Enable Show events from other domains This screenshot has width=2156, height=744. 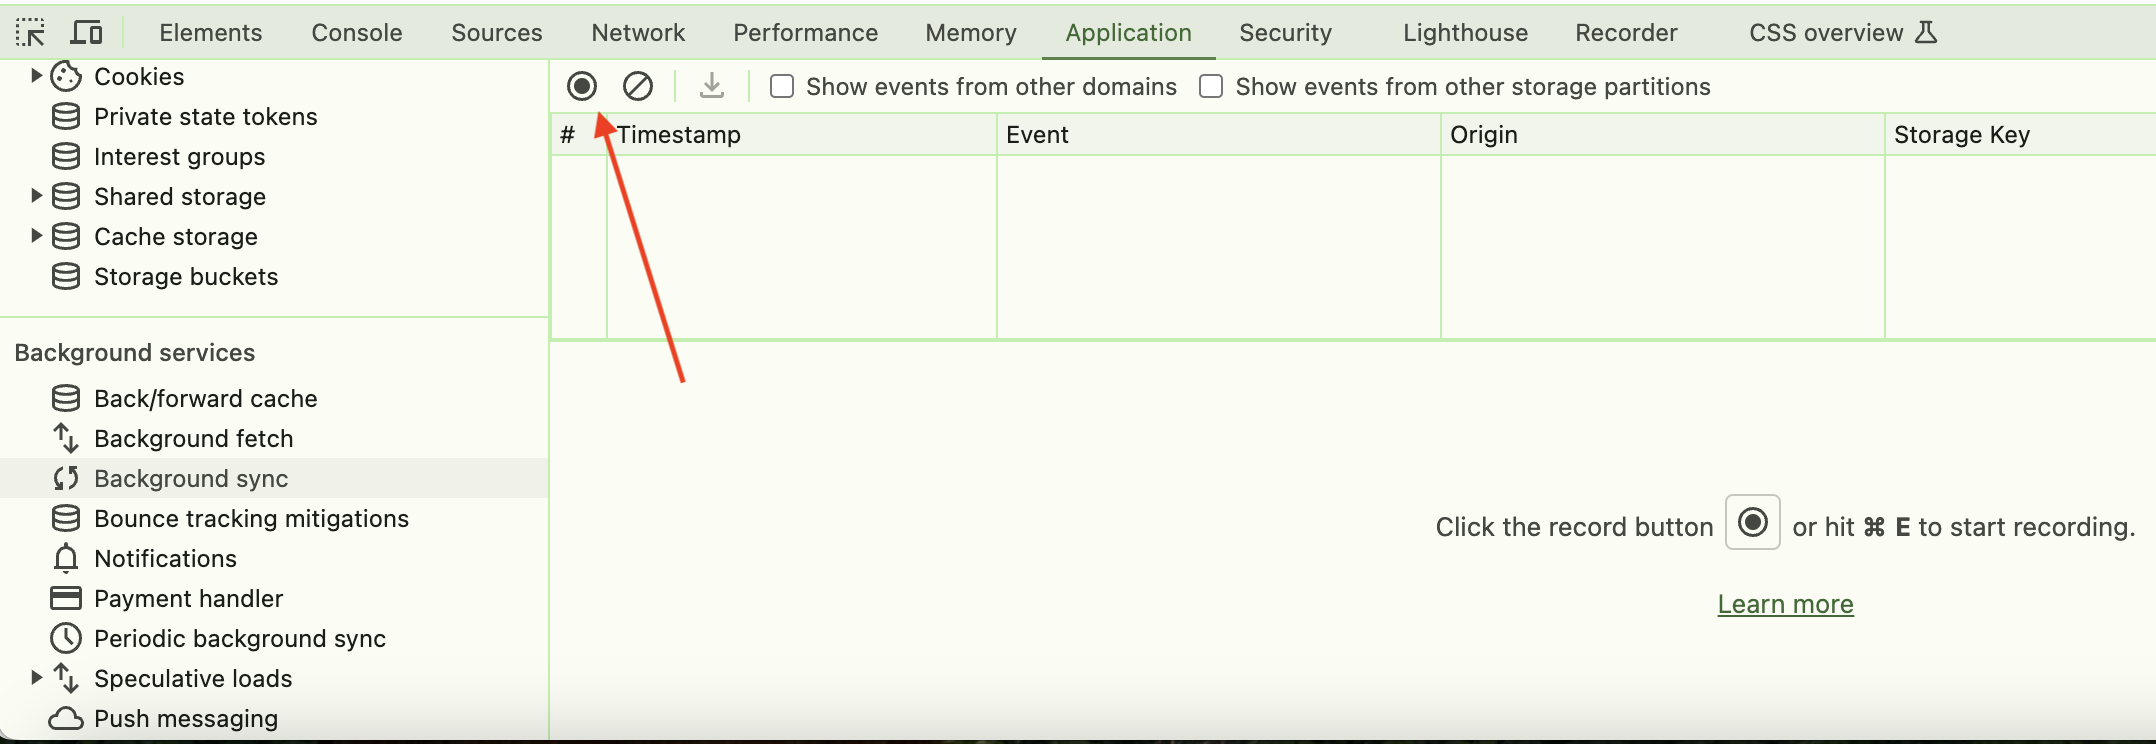pyautogui.click(x=782, y=87)
